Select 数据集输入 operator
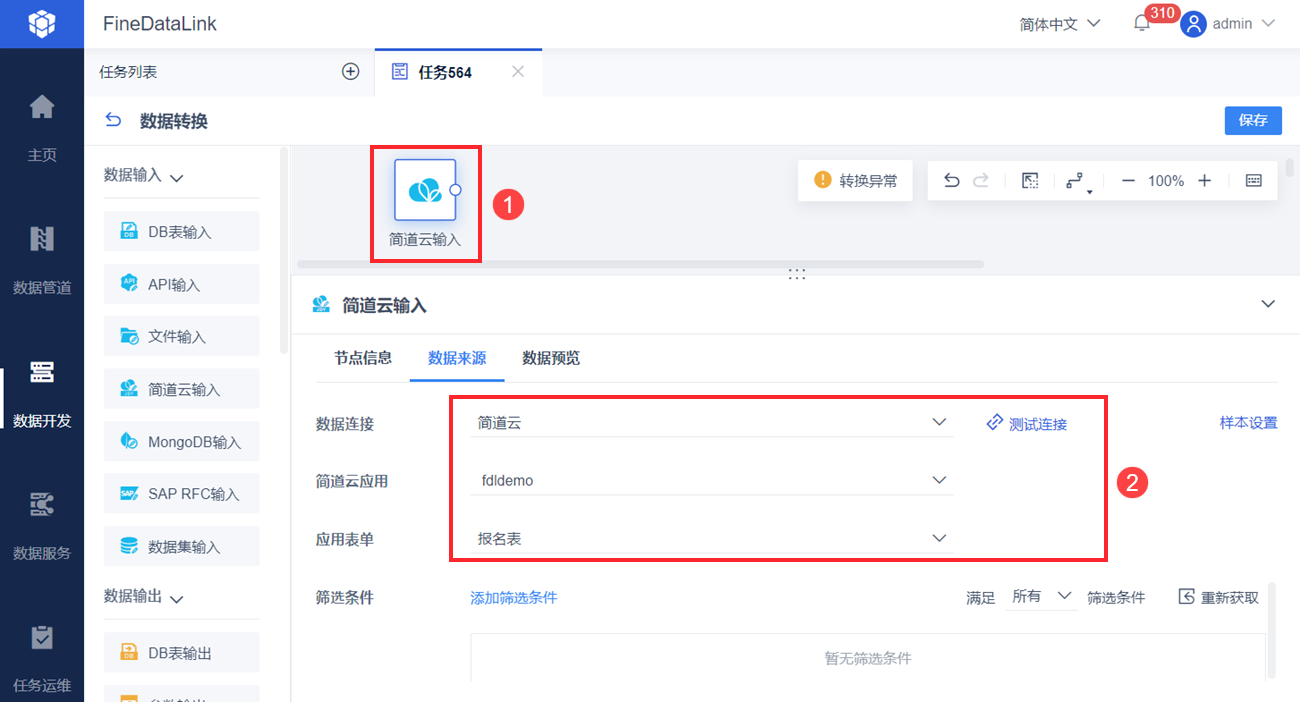The image size is (1300, 702). (x=182, y=546)
